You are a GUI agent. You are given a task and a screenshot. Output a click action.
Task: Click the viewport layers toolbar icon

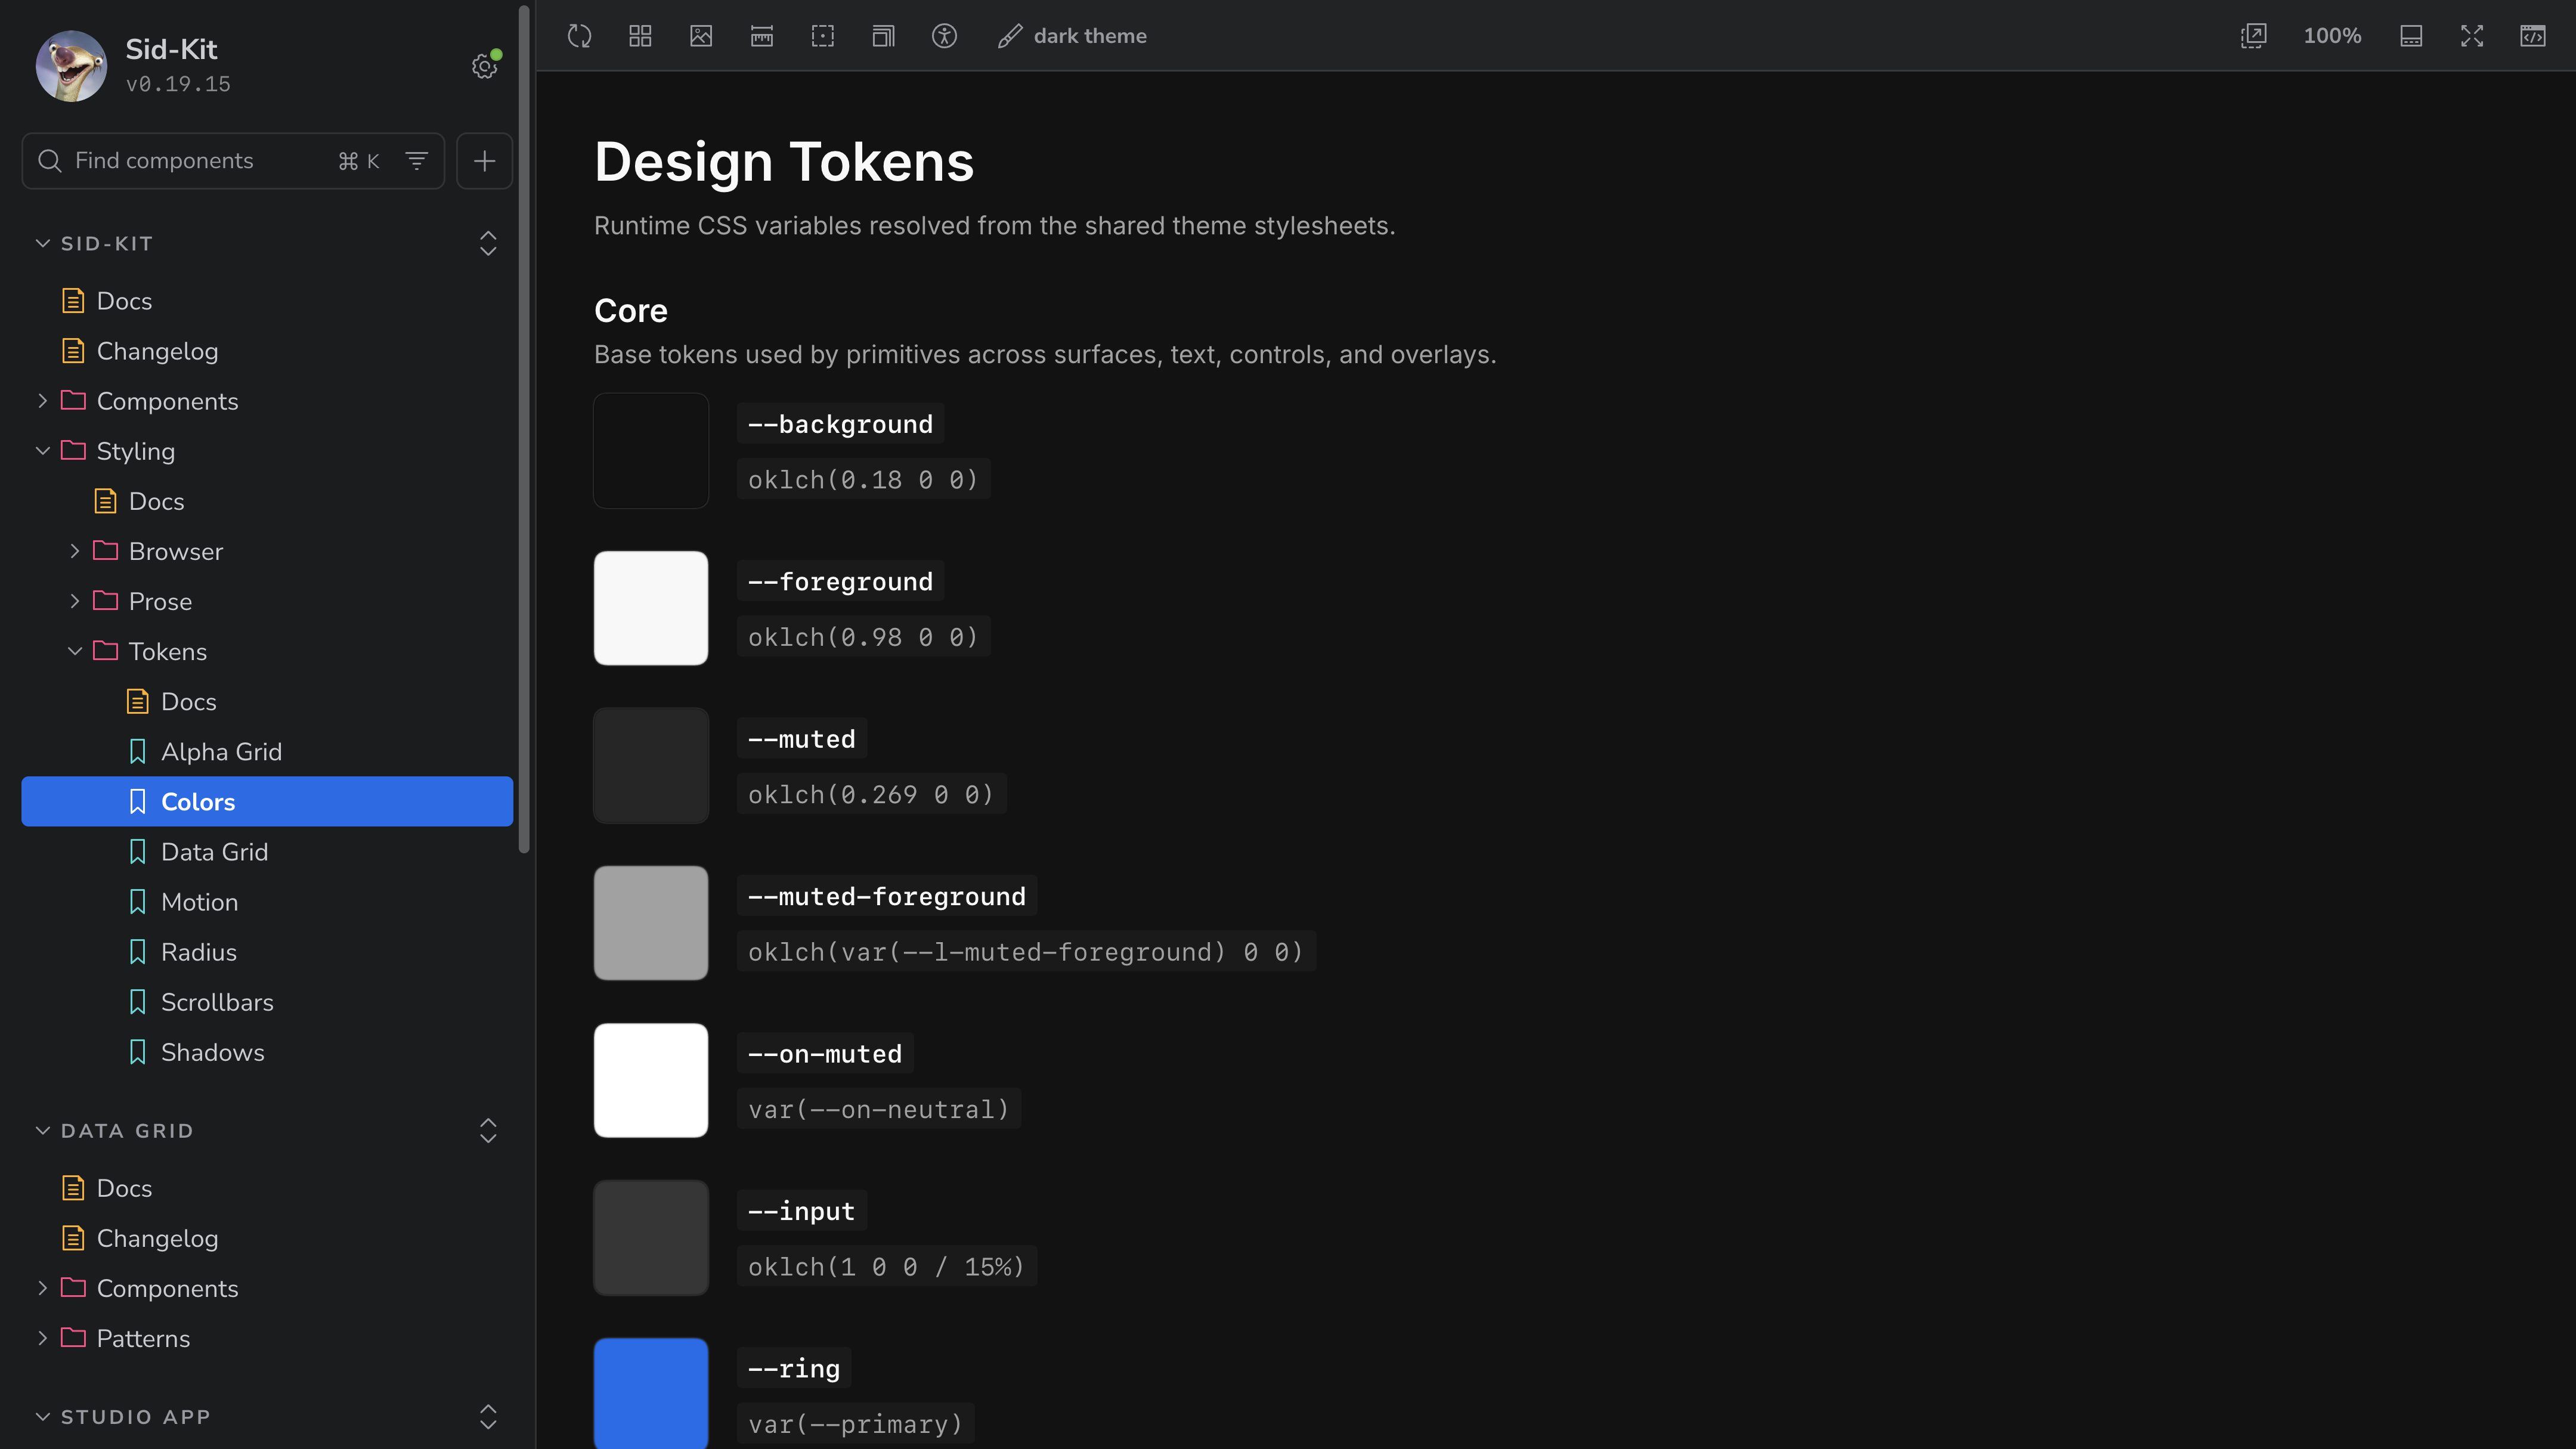coord(883,36)
